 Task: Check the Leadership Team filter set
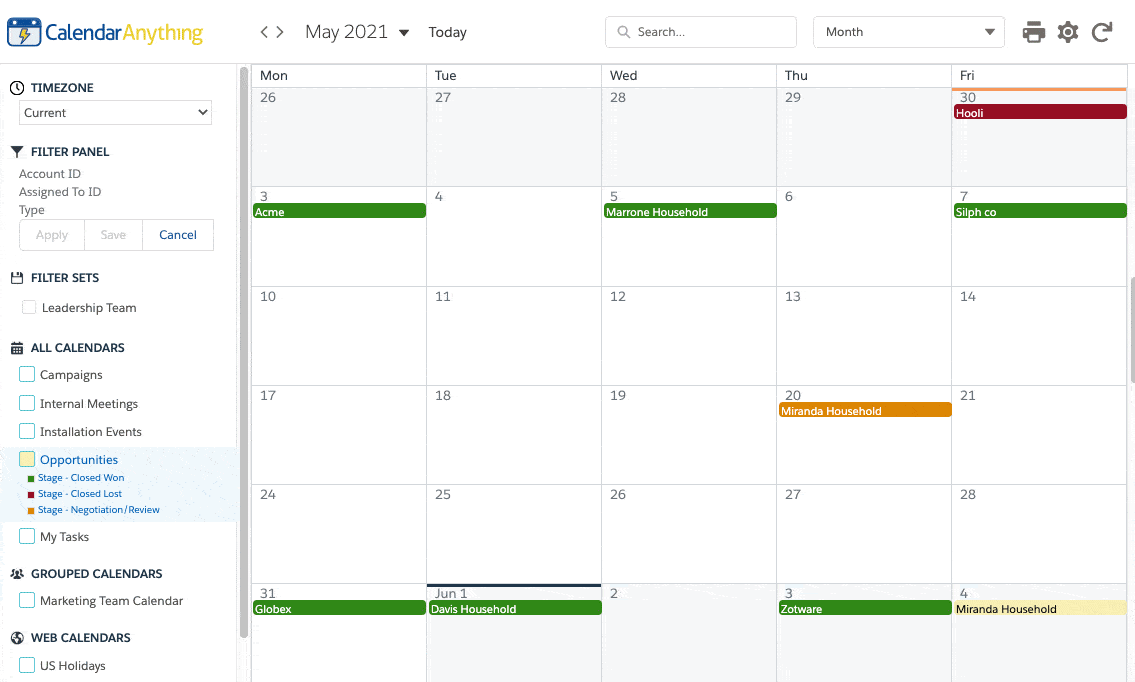(29, 307)
